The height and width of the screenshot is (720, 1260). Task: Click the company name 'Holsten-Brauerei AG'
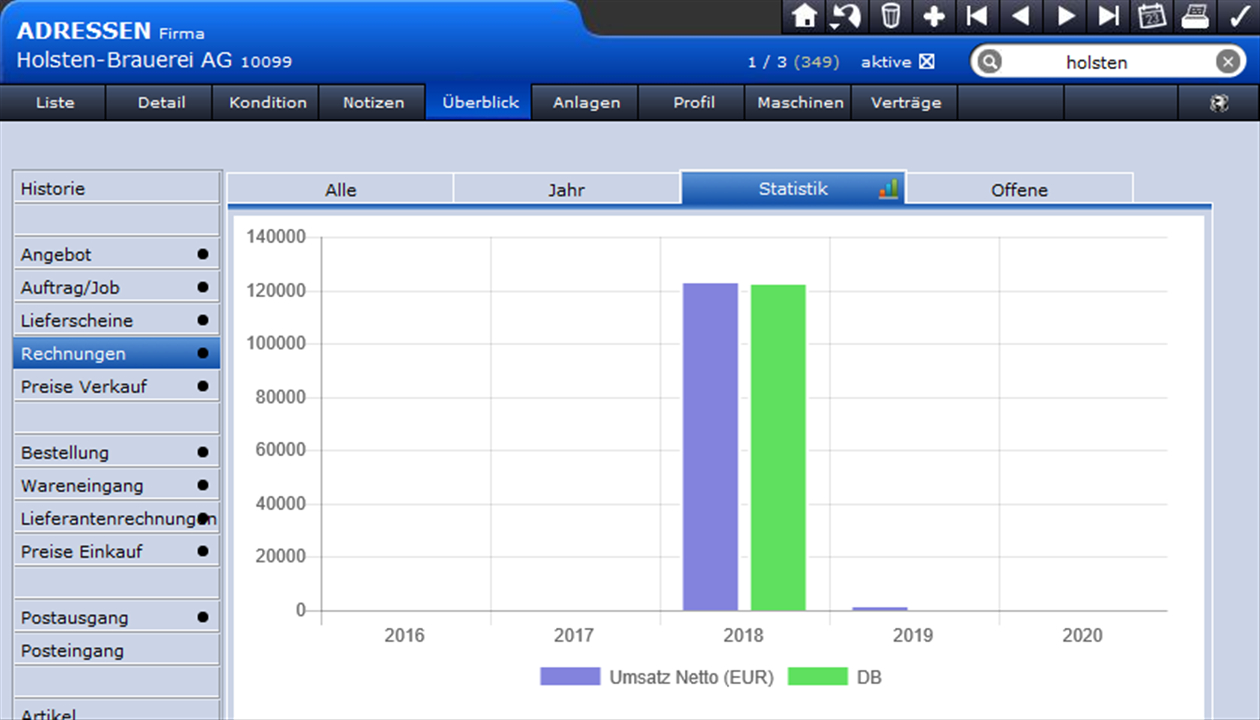click(124, 60)
